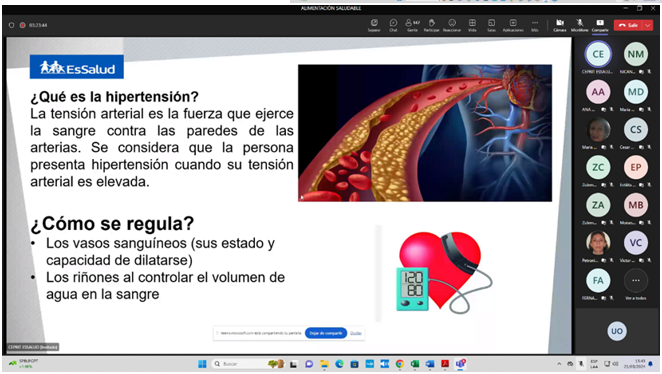
Task: Switch ESP keyboard language indicator
Action: [x=594, y=364]
